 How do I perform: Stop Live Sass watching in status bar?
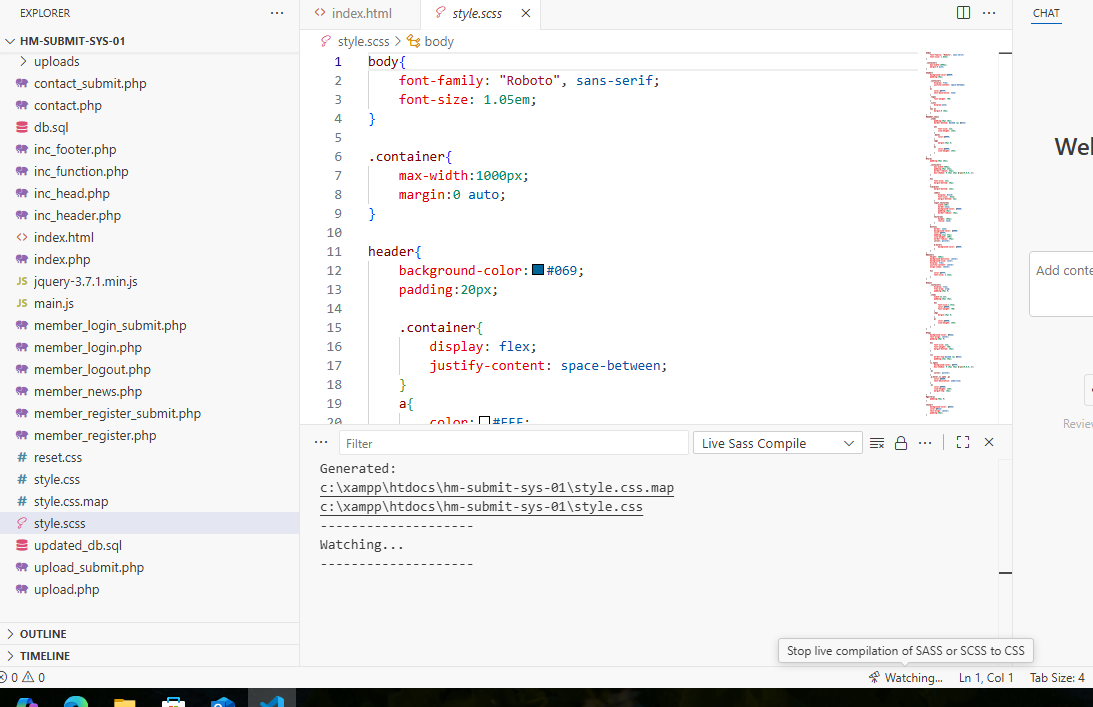pos(905,677)
